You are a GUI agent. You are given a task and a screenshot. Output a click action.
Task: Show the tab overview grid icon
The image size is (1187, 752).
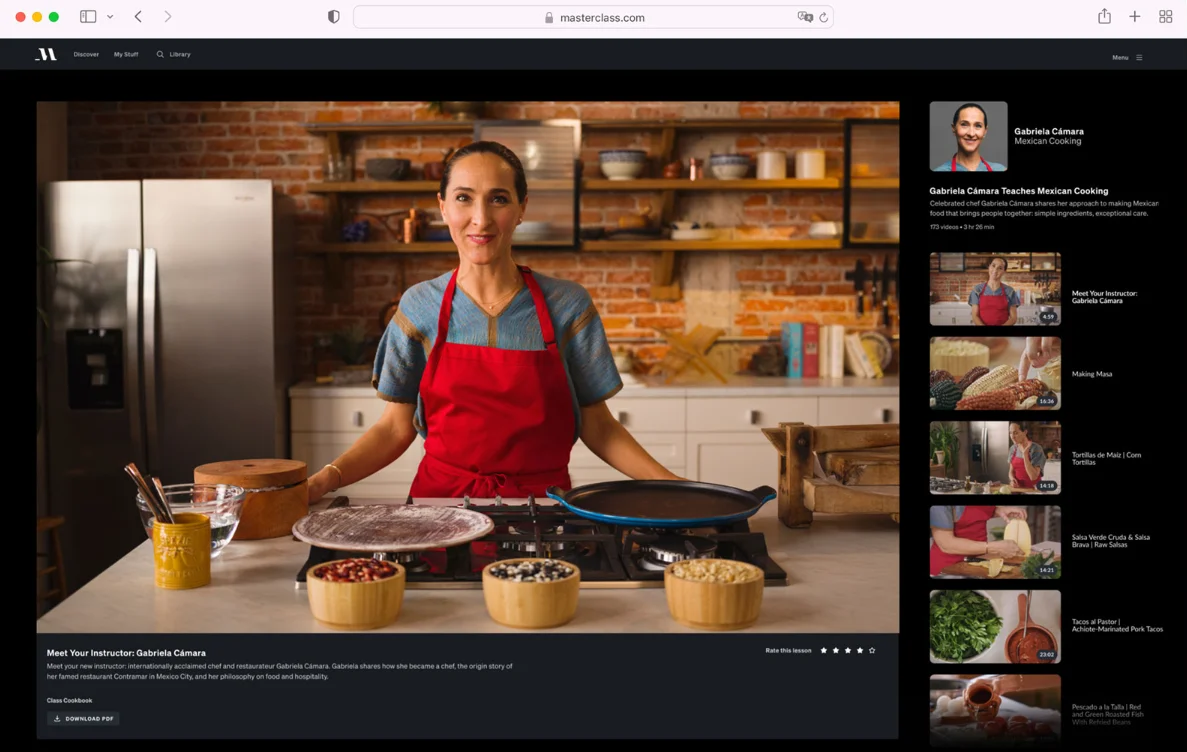[1166, 17]
